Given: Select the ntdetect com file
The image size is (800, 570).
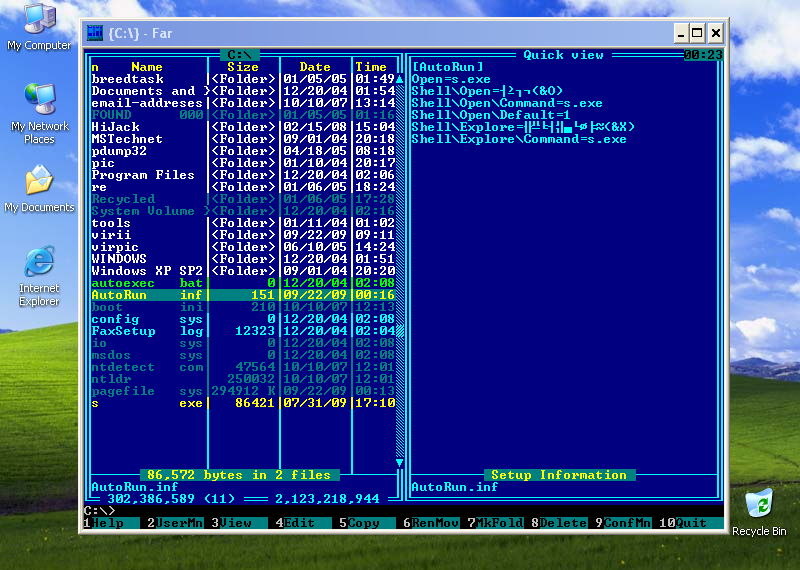Looking at the screenshot, I should pyautogui.click(x=243, y=367).
